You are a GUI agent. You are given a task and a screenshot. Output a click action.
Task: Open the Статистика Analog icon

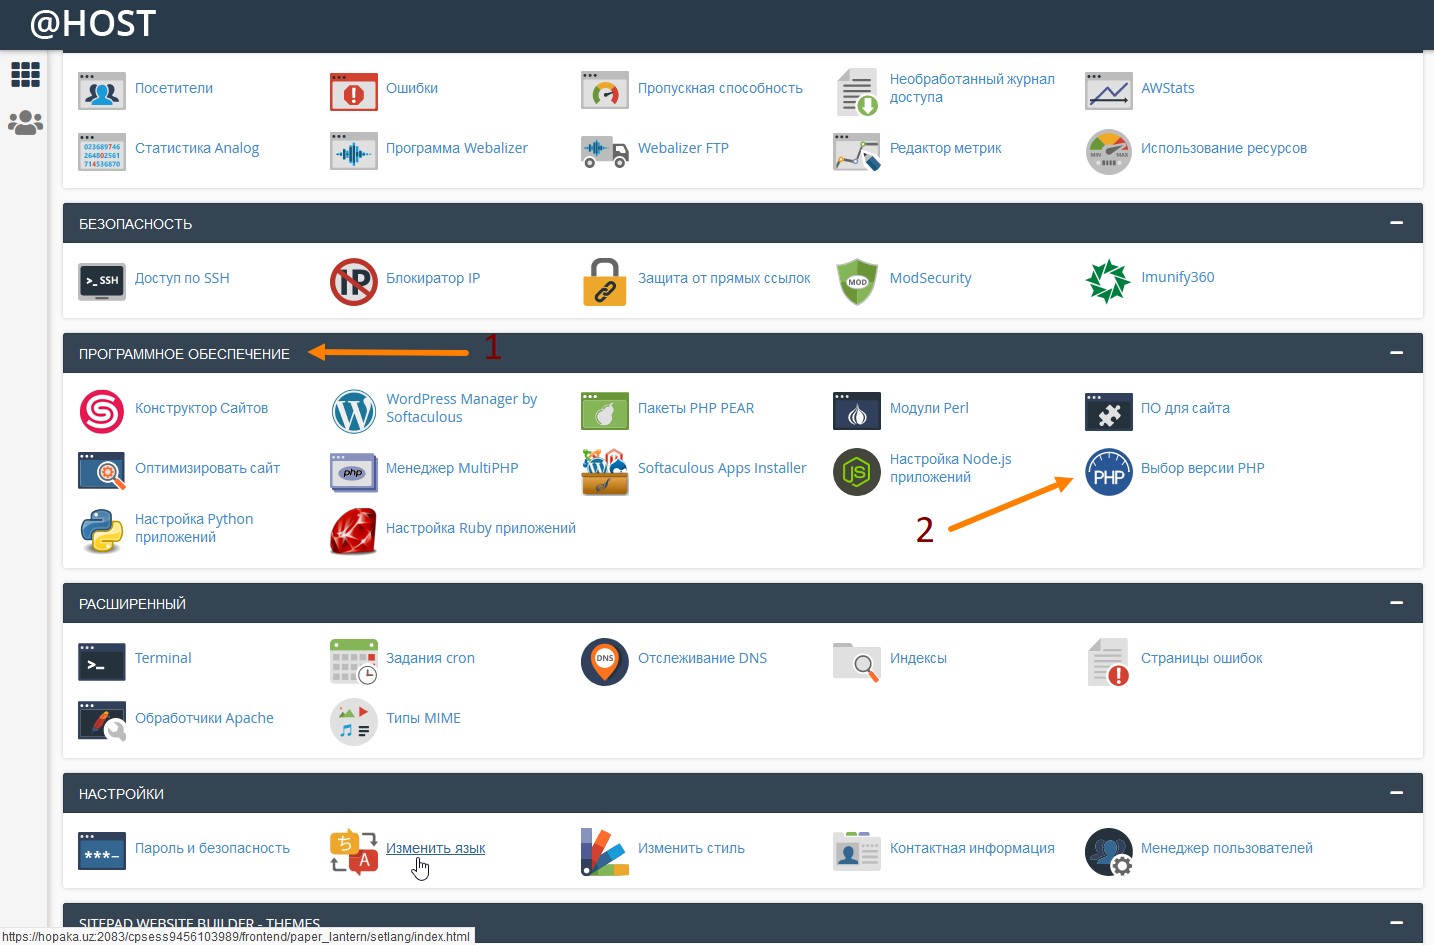(102, 151)
